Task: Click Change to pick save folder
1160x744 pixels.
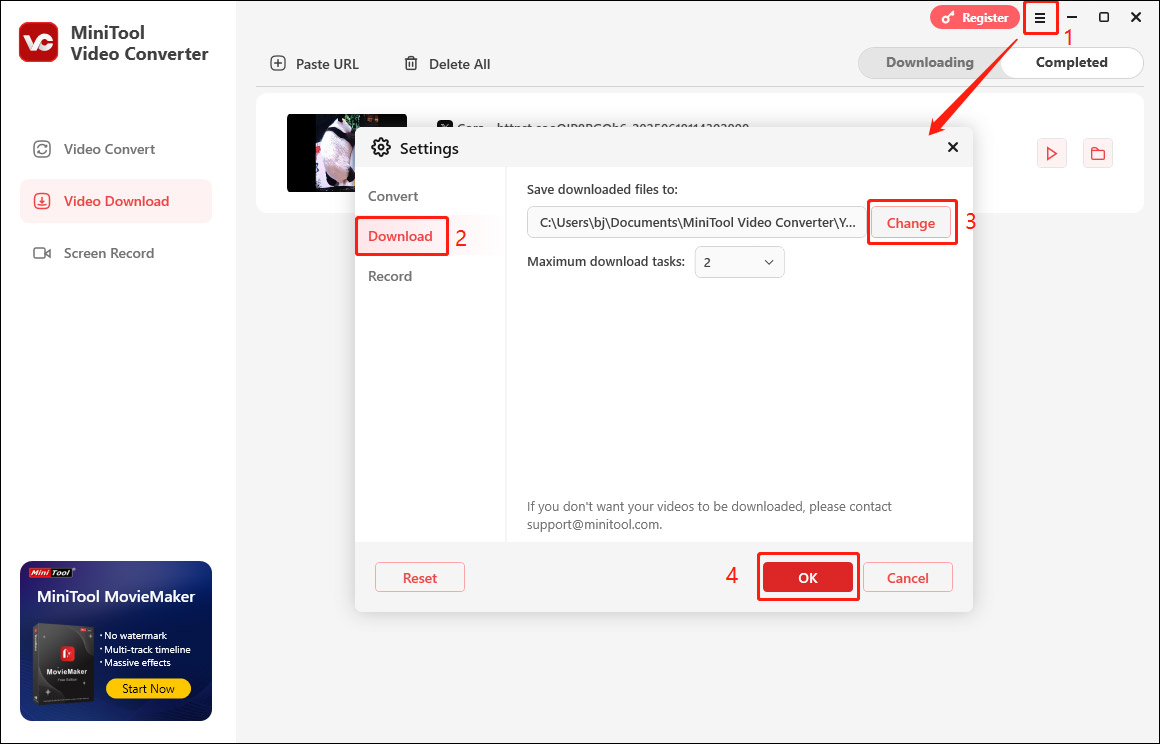Action: (x=911, y=223)
